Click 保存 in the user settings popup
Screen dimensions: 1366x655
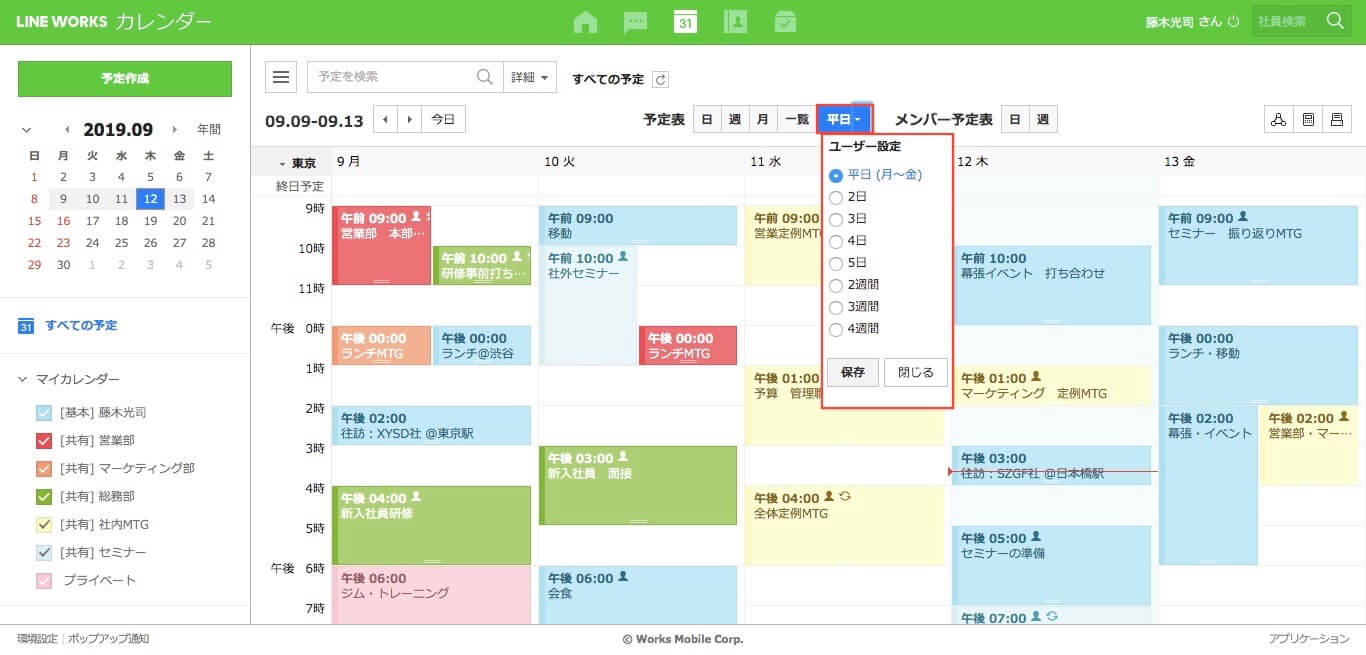[x=852, y=372]
